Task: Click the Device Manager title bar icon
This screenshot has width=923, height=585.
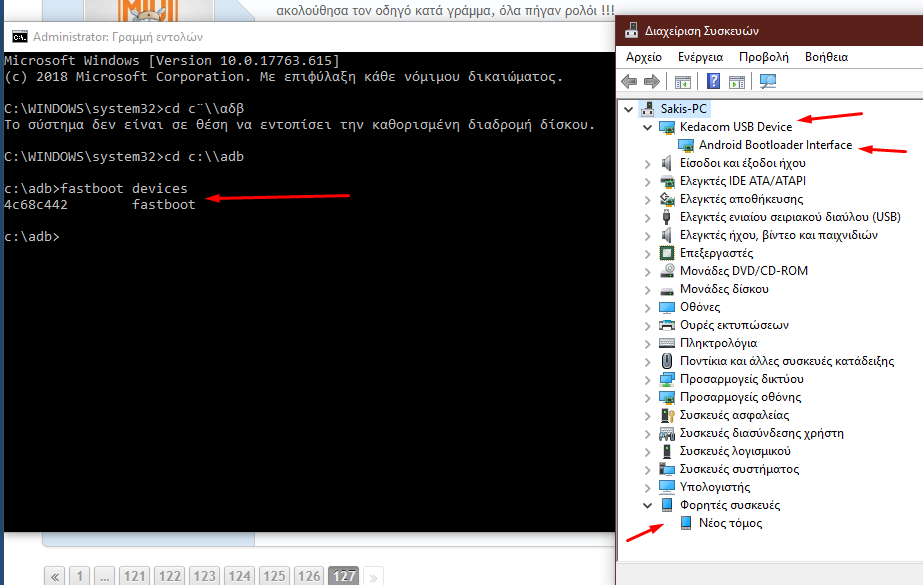Action: click(632, 30)
